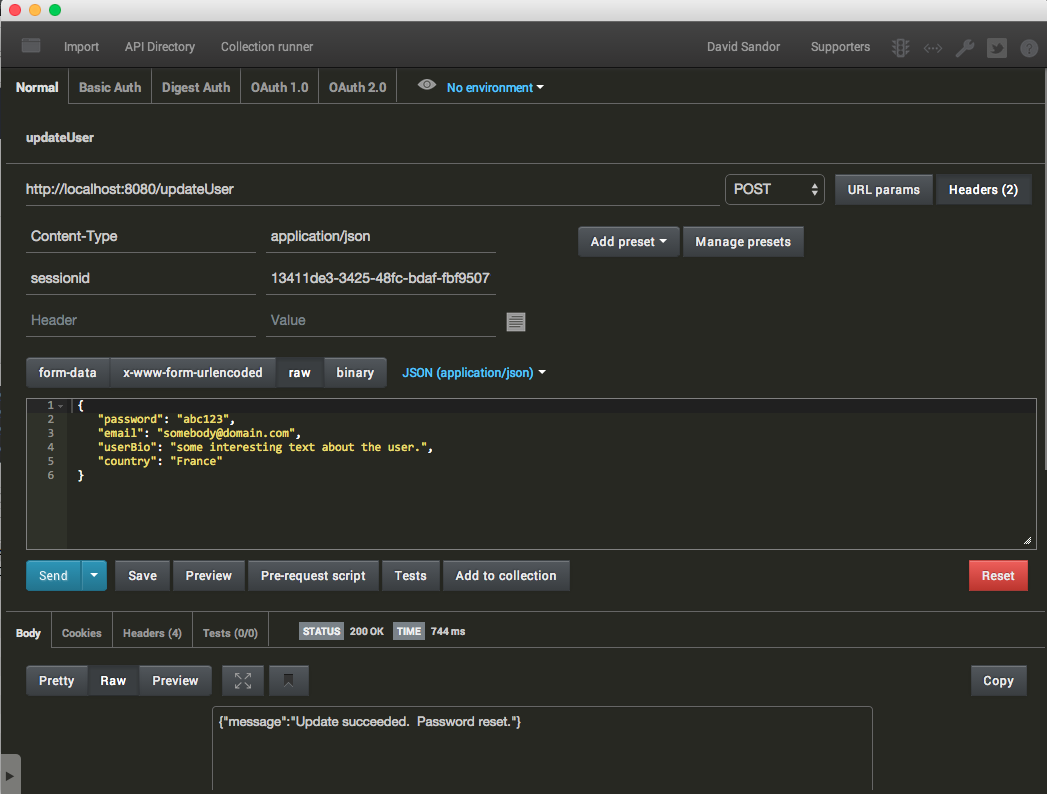This screenshot has width=1047, height=794.
Task: Open the response Headers (4) tab
Action: coord(152,632)
